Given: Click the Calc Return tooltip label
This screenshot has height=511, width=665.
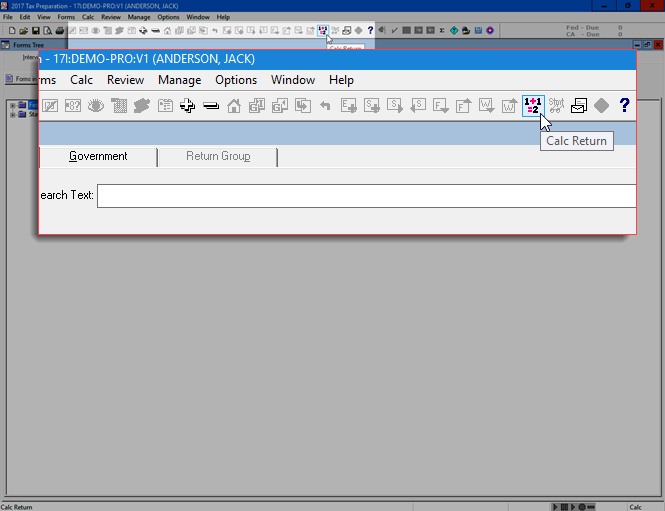Looking at the screenshot, I should [x=576, y=141].
